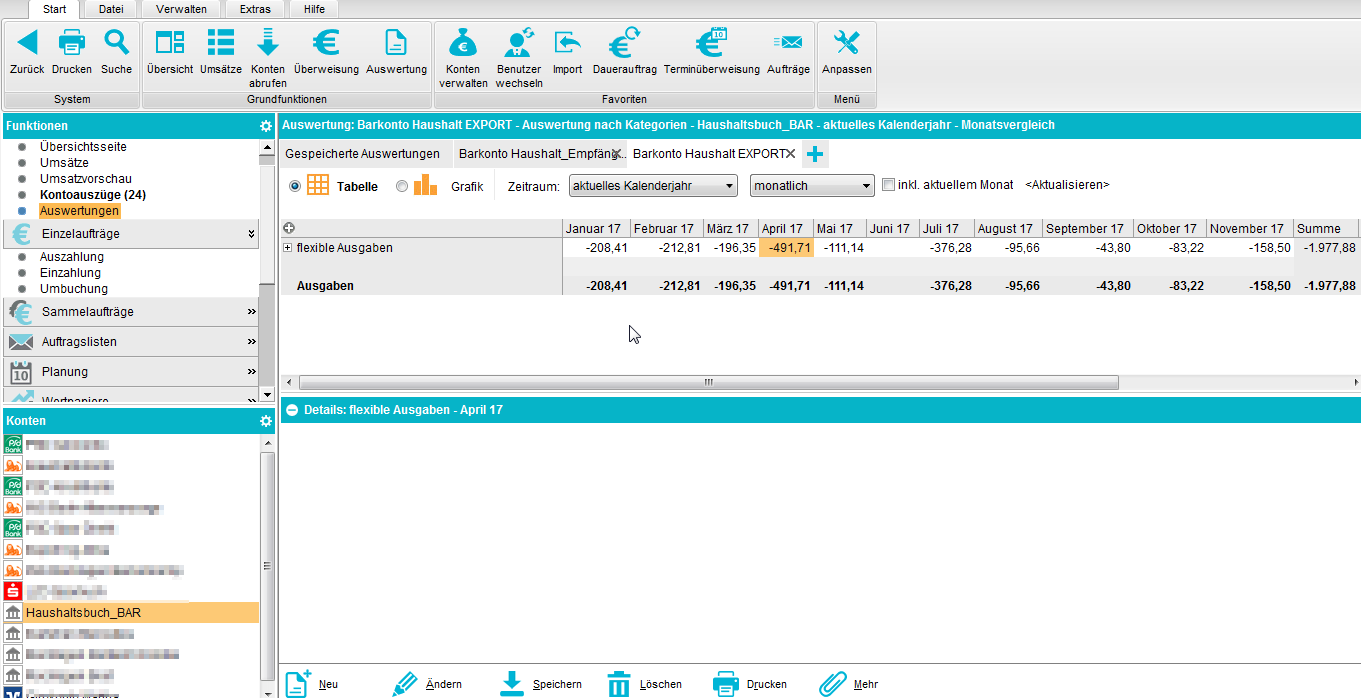Open the Aufträge envelope icon
Viewport: 1361px width, 698px height.
[x=788, y=42]
